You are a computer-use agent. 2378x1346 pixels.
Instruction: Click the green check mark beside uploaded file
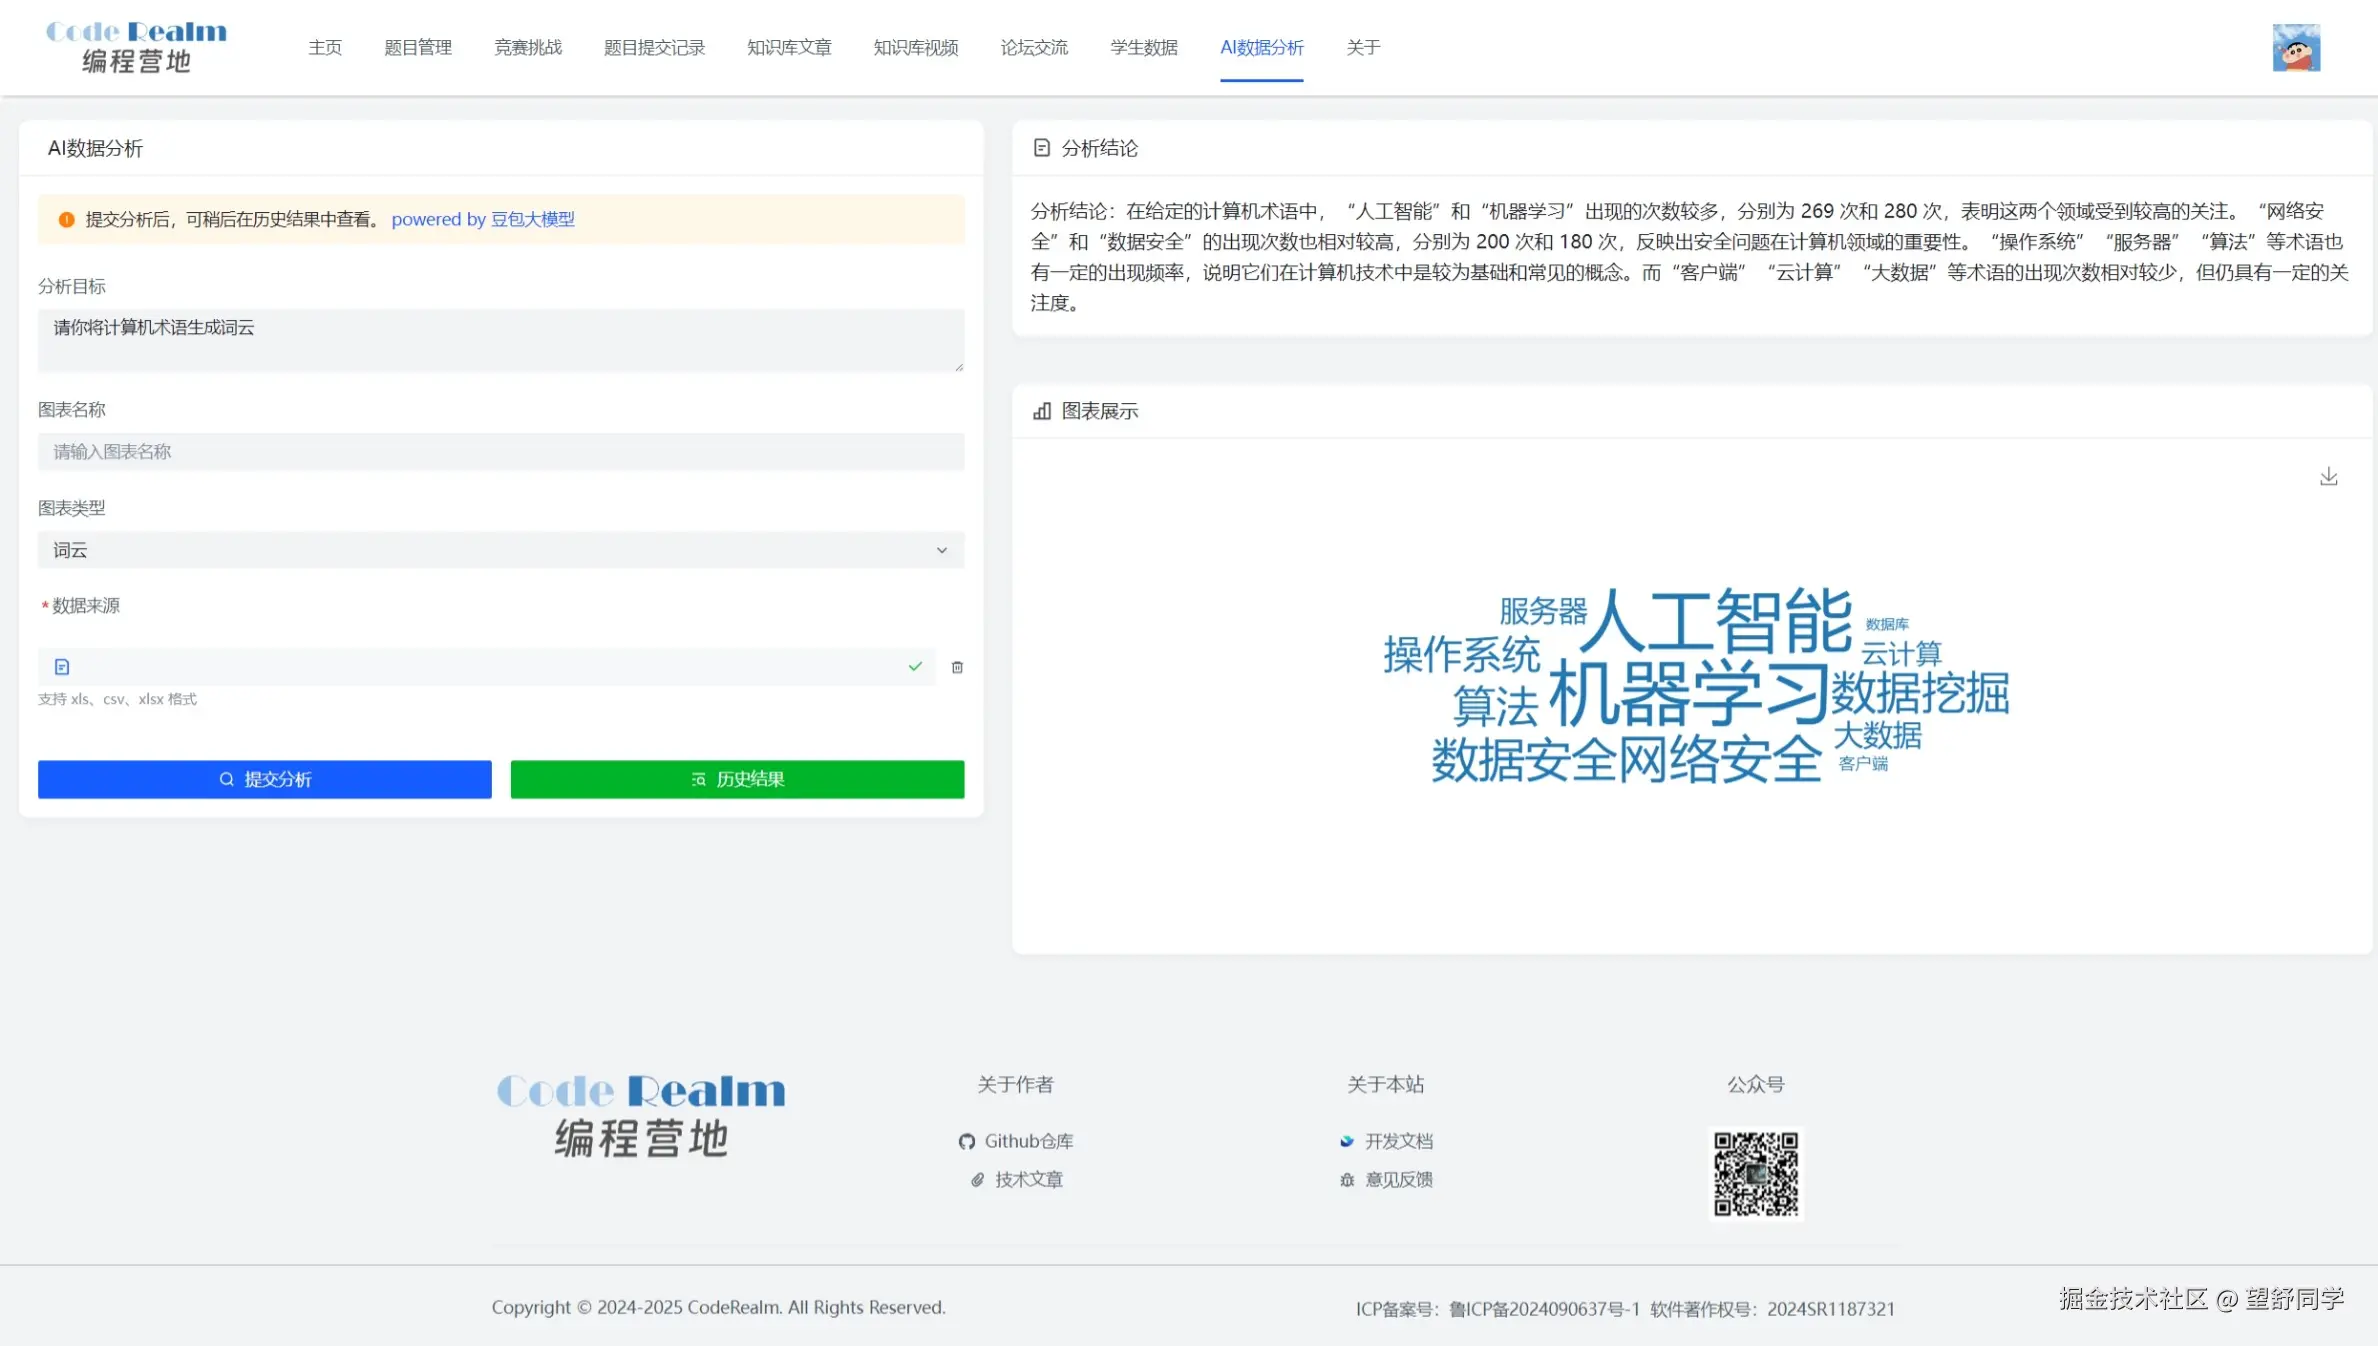point(915,666)
